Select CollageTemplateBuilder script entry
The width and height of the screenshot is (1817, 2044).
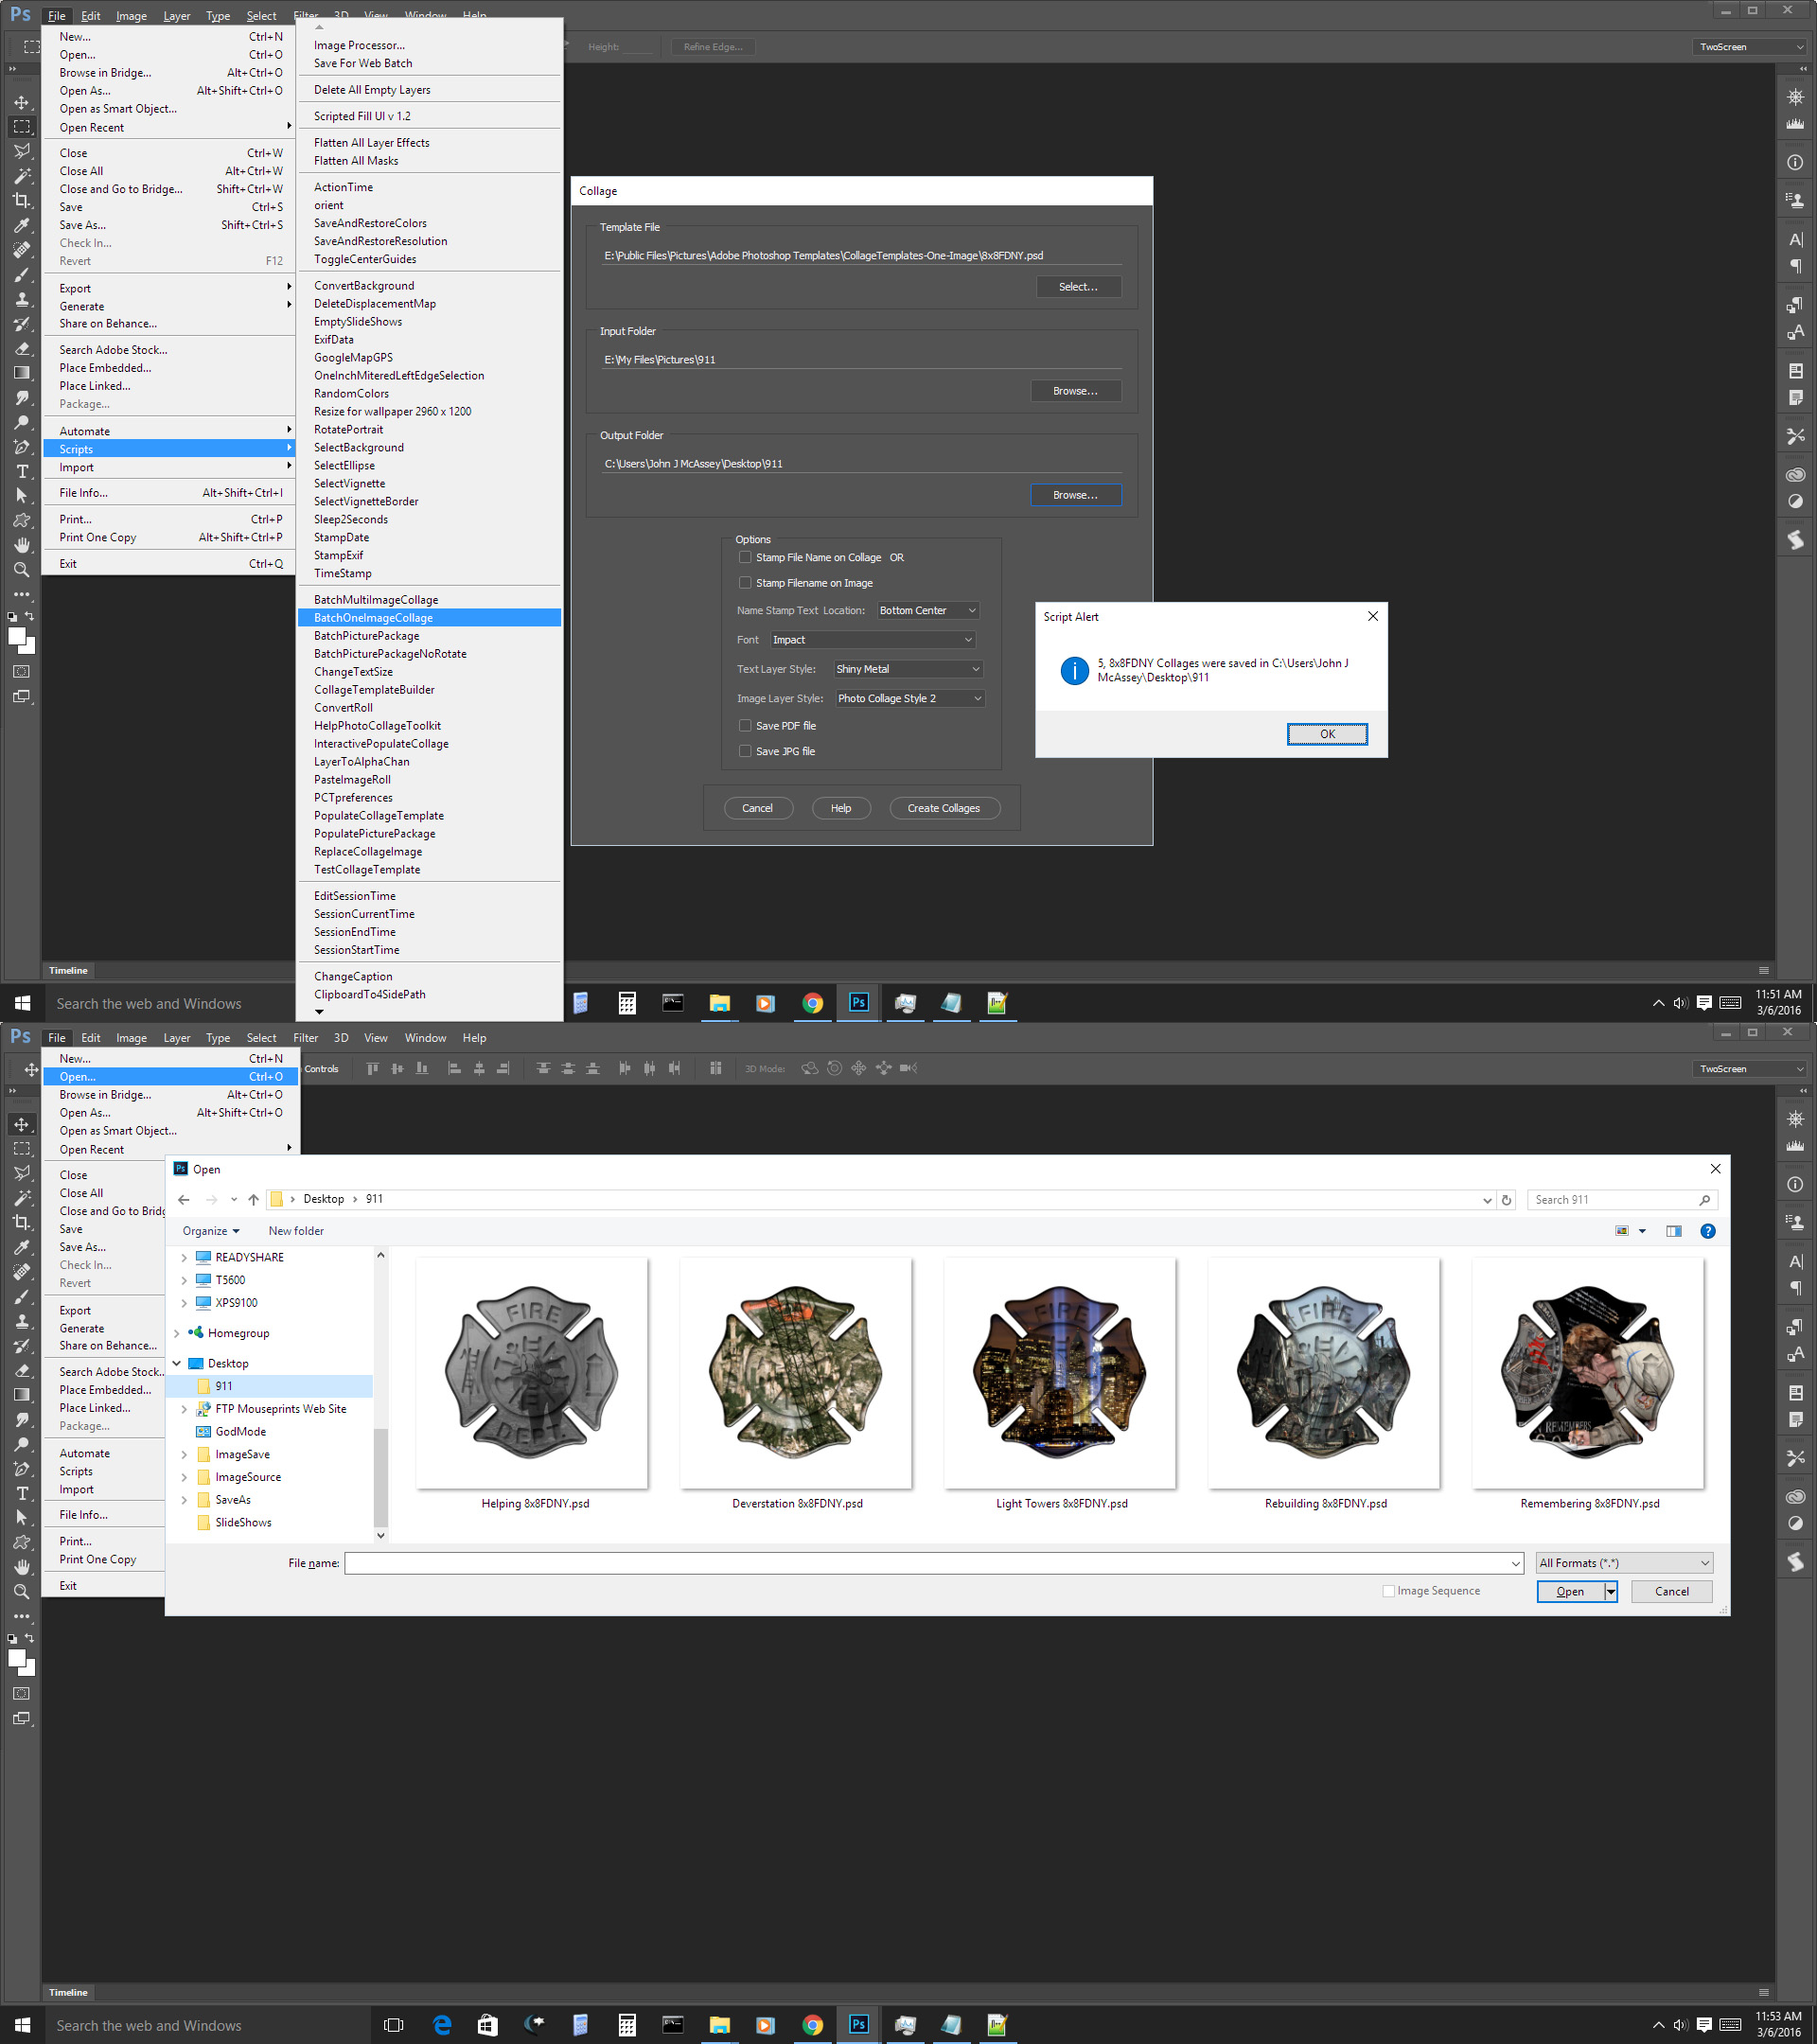click(374, 690)
